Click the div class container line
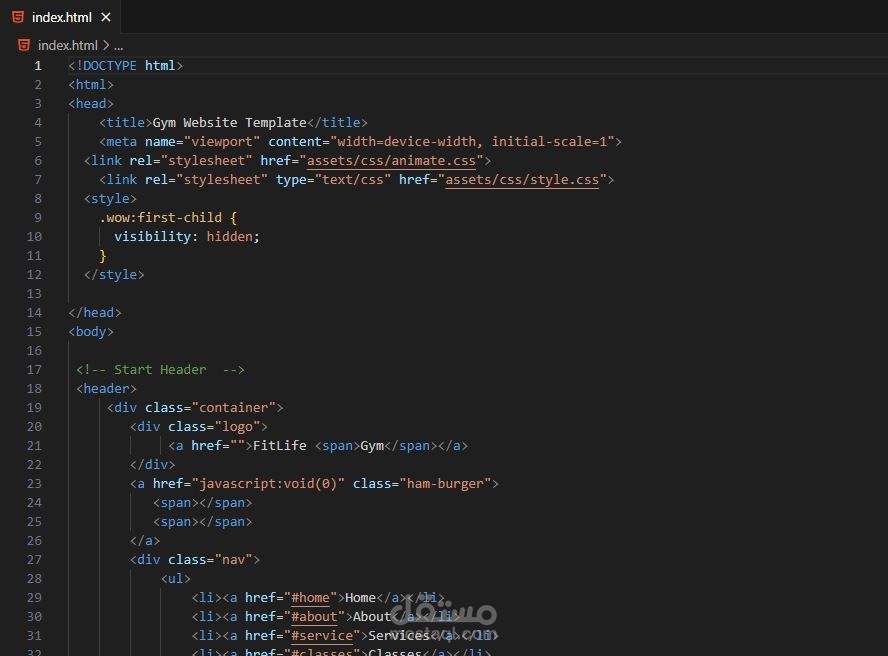The image size is (888, 656). coord(195,407)
